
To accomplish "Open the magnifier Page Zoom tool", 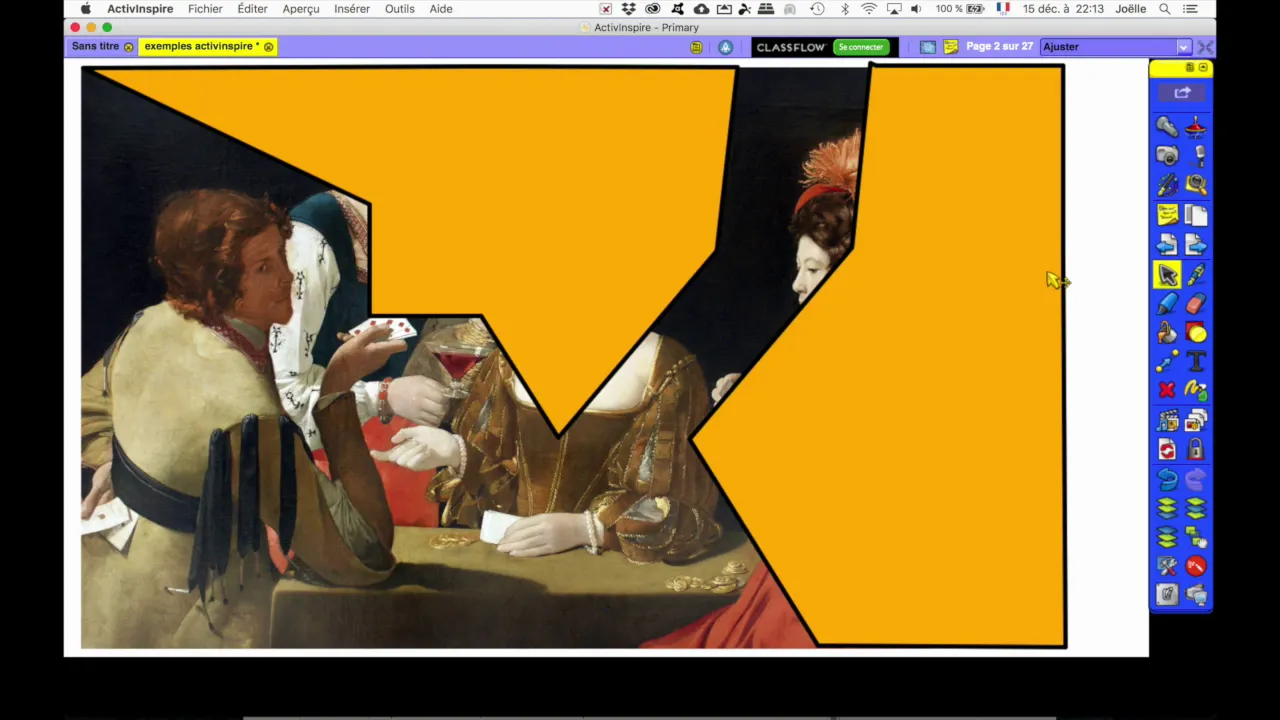I will (x=1196, y=185).
